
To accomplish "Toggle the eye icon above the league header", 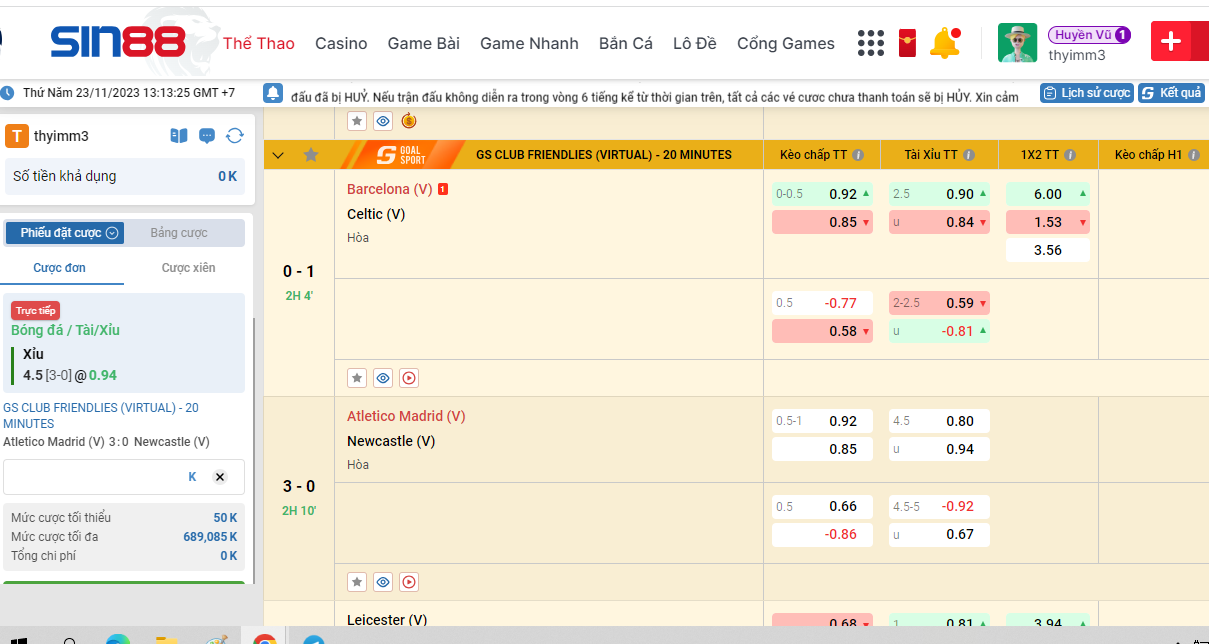I will pos(383,121).
